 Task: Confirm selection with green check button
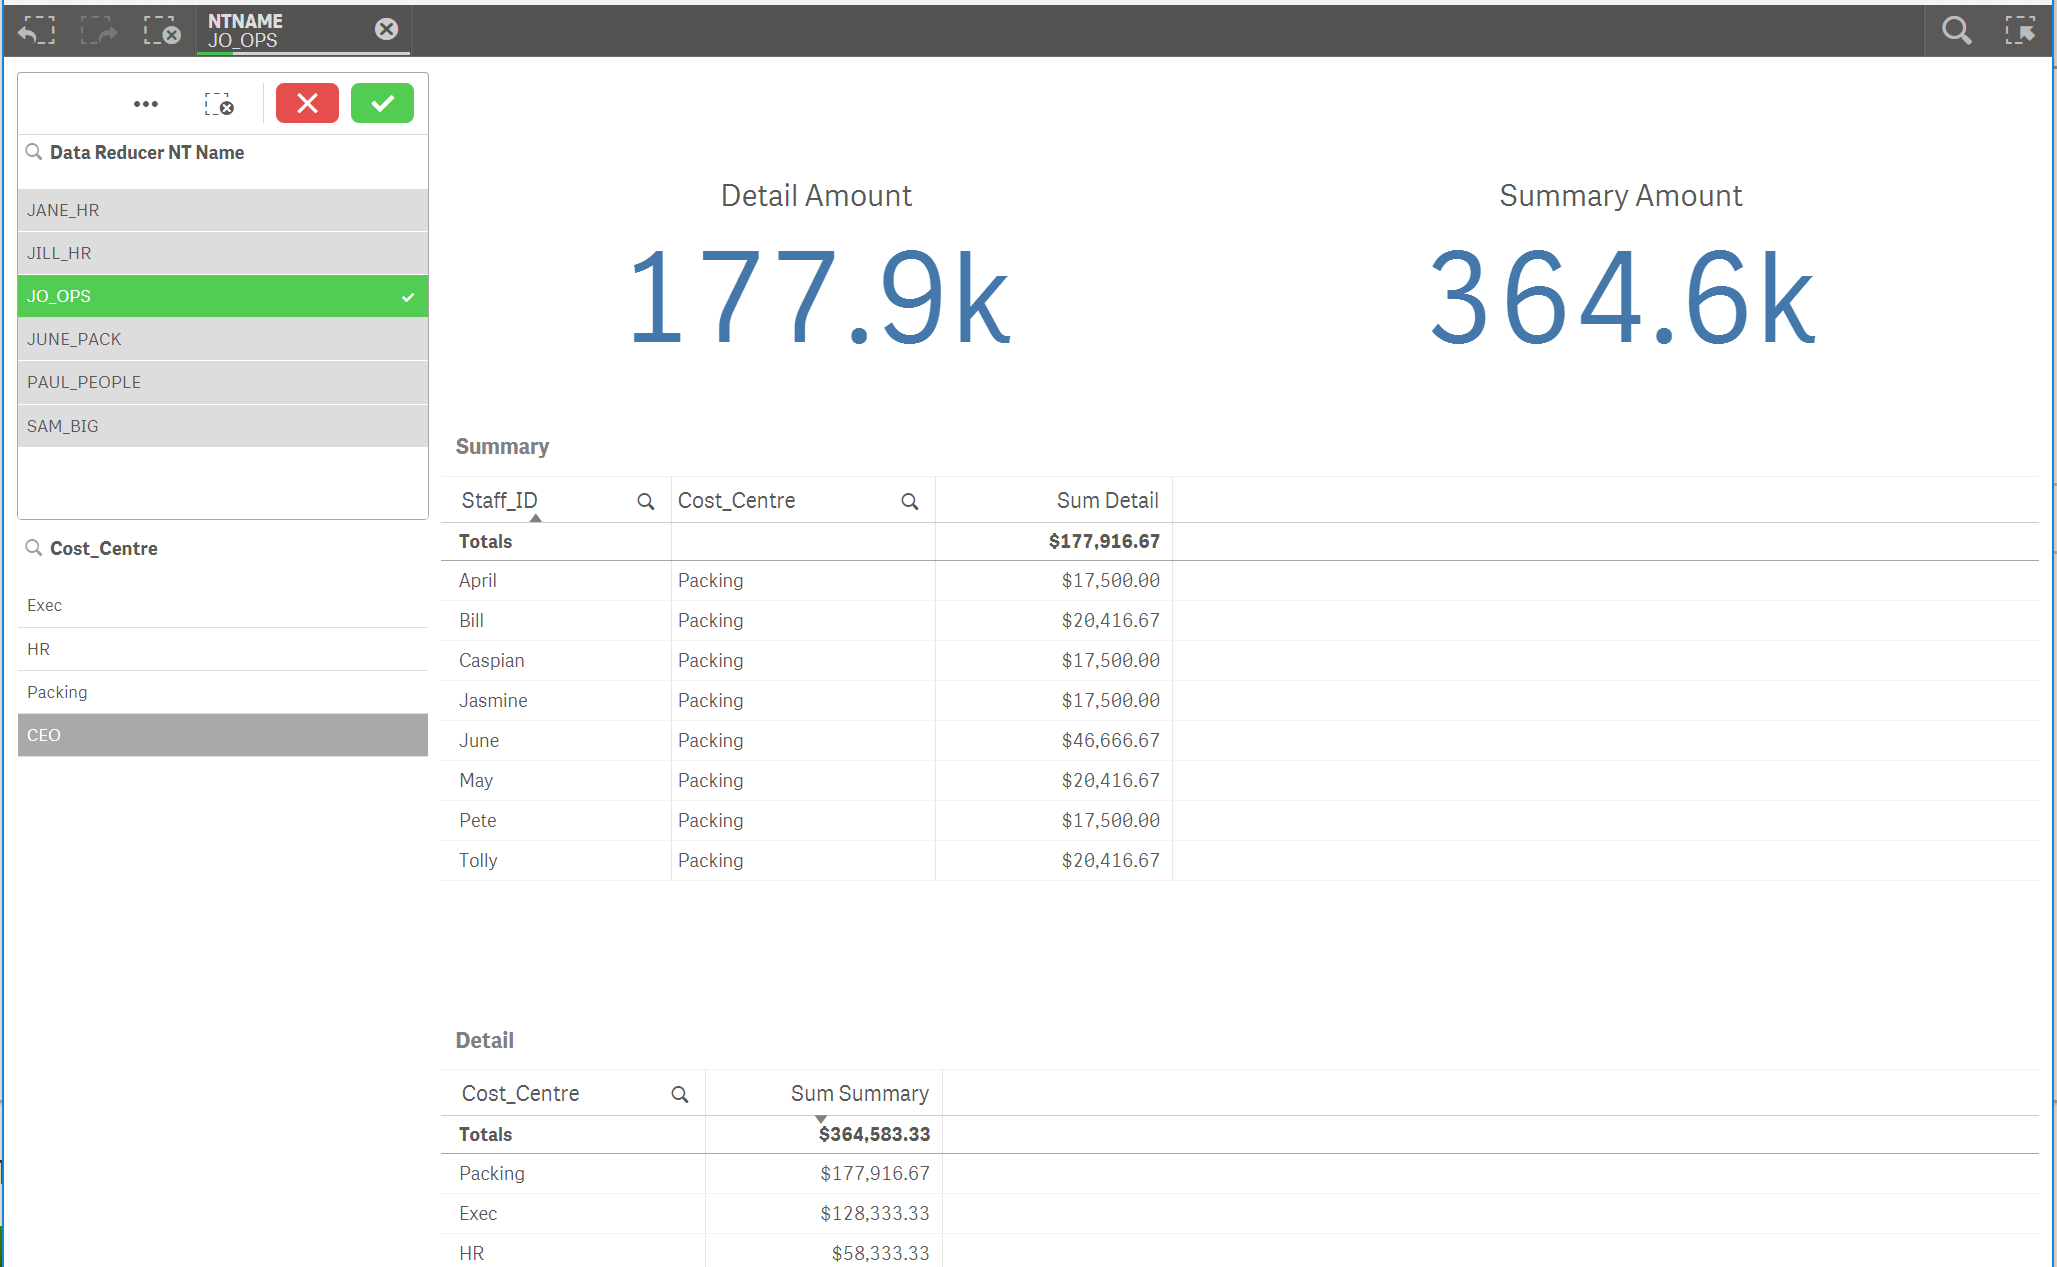382,103
